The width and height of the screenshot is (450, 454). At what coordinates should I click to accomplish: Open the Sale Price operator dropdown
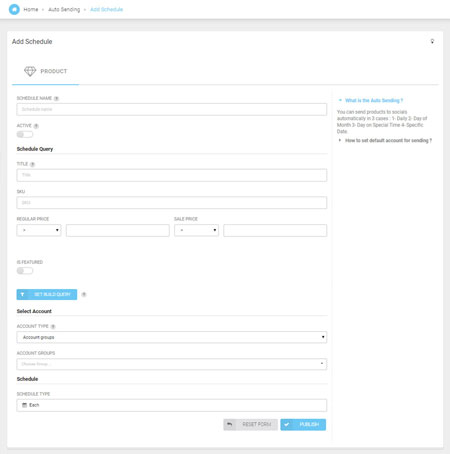(x=196, y=230)
